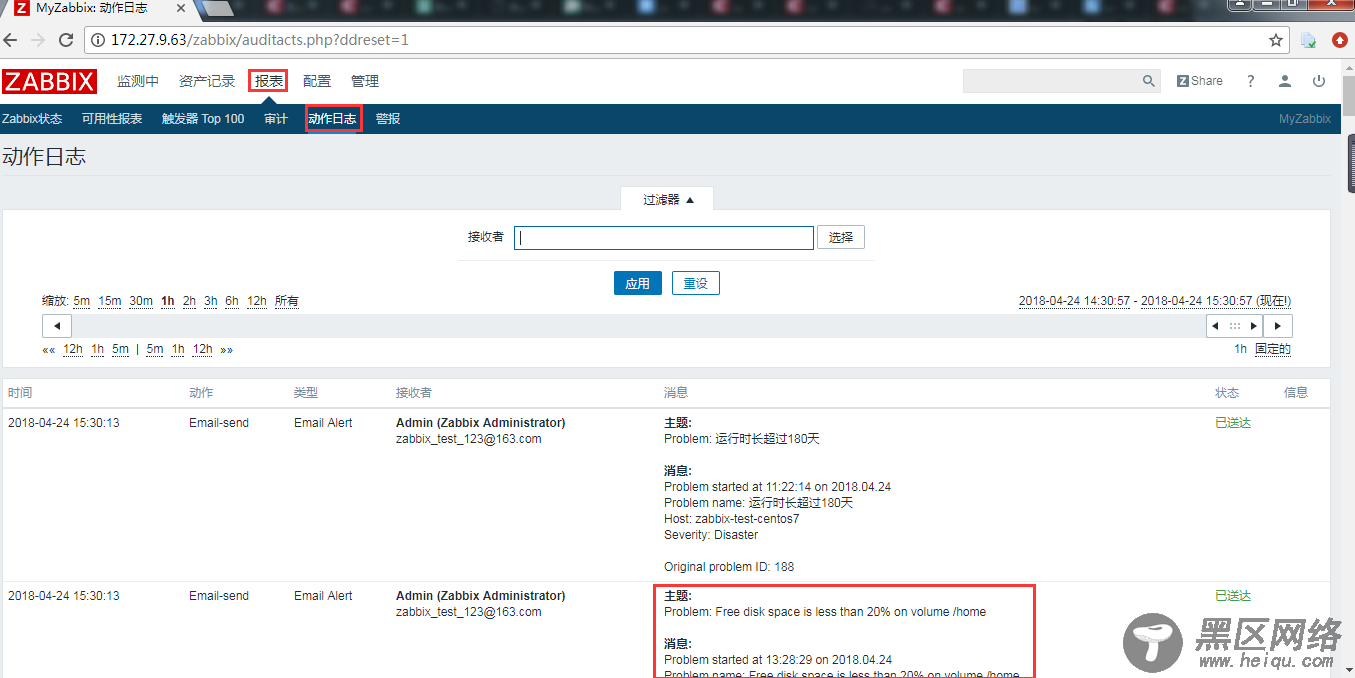Click the 选择 button

841,238
